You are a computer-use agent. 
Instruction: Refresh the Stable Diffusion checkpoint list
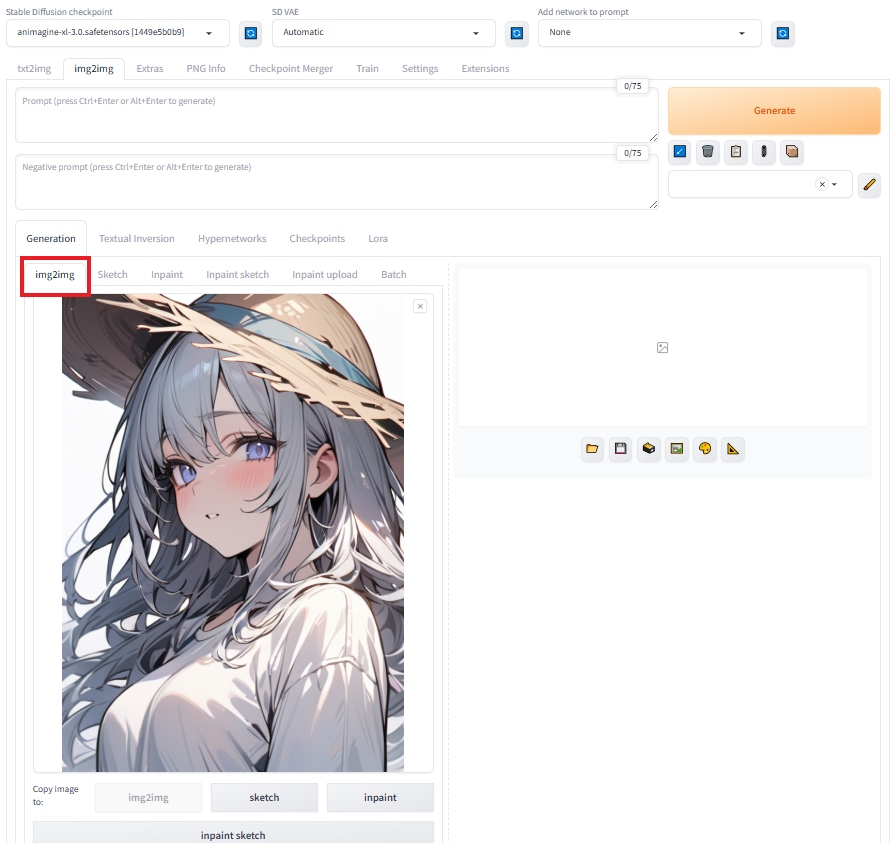click(x=250, y=33)
